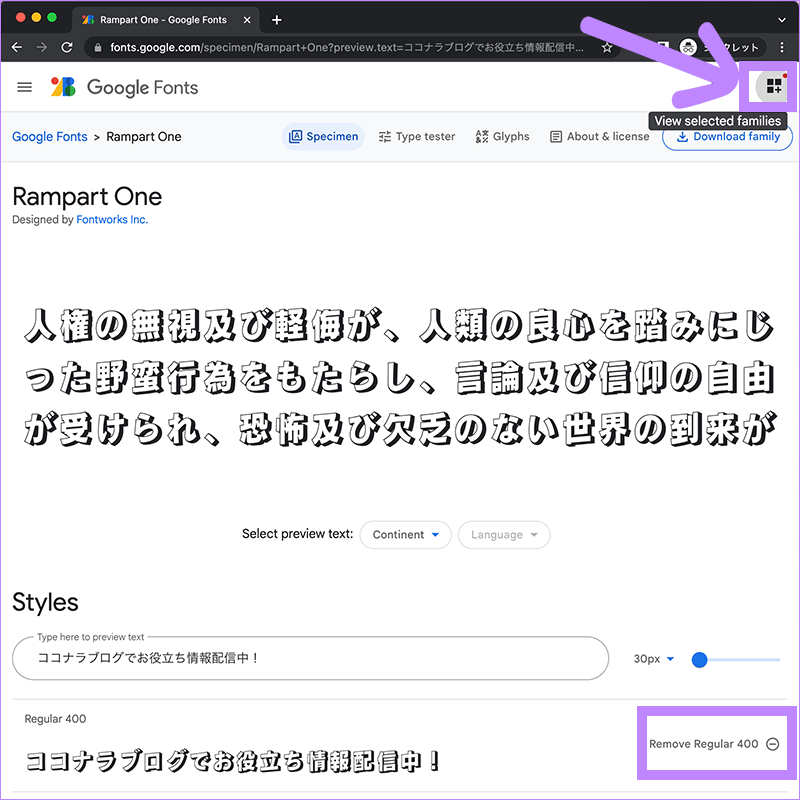Image resolution: width=800 pixels, height=800 pixels.
Task: Click the Google Fonts logo
Action: tap(124, 87)
